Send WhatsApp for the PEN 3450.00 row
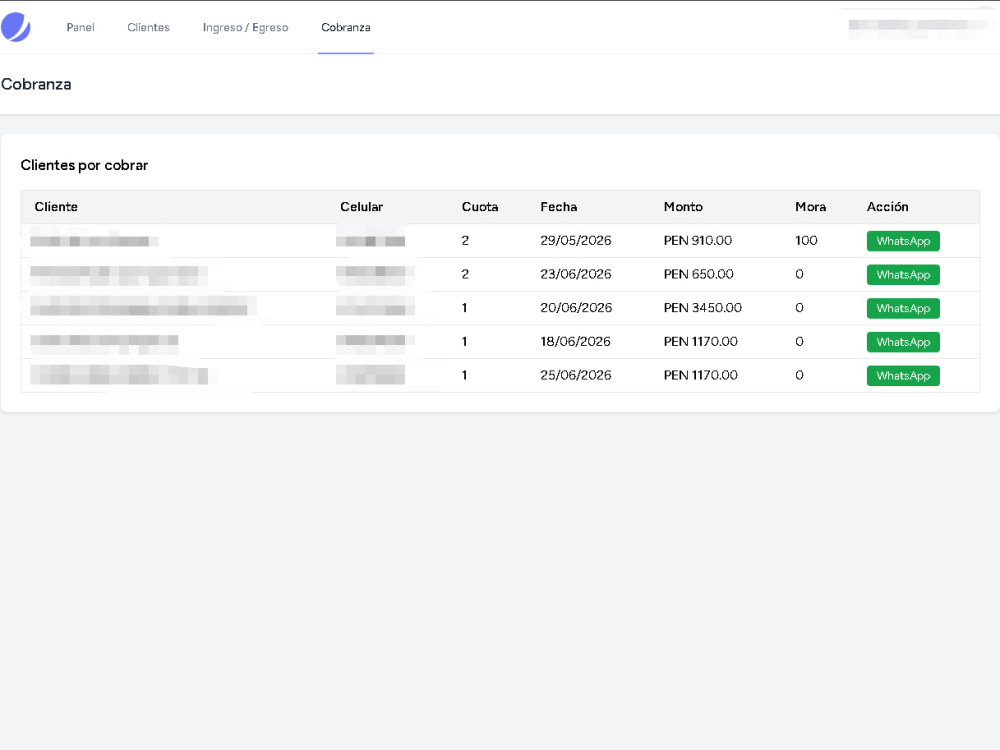 point(903,309)
